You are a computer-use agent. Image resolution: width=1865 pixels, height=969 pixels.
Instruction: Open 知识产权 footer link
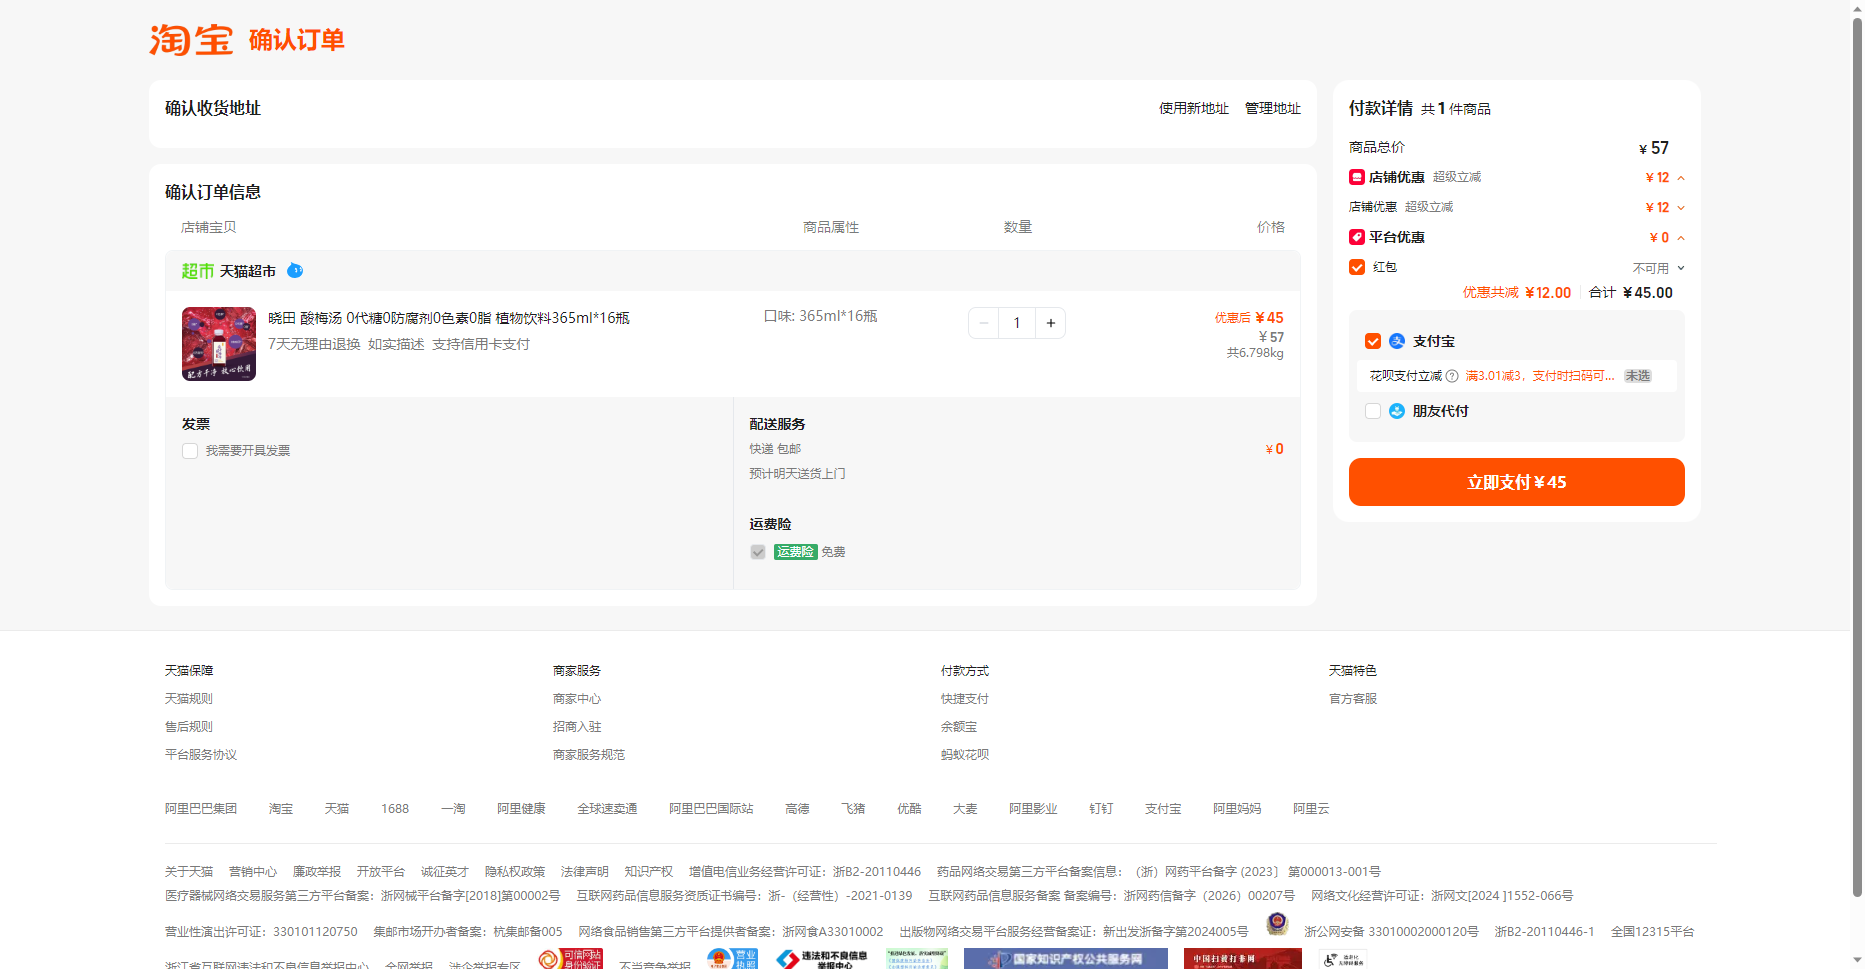point(649,872)
